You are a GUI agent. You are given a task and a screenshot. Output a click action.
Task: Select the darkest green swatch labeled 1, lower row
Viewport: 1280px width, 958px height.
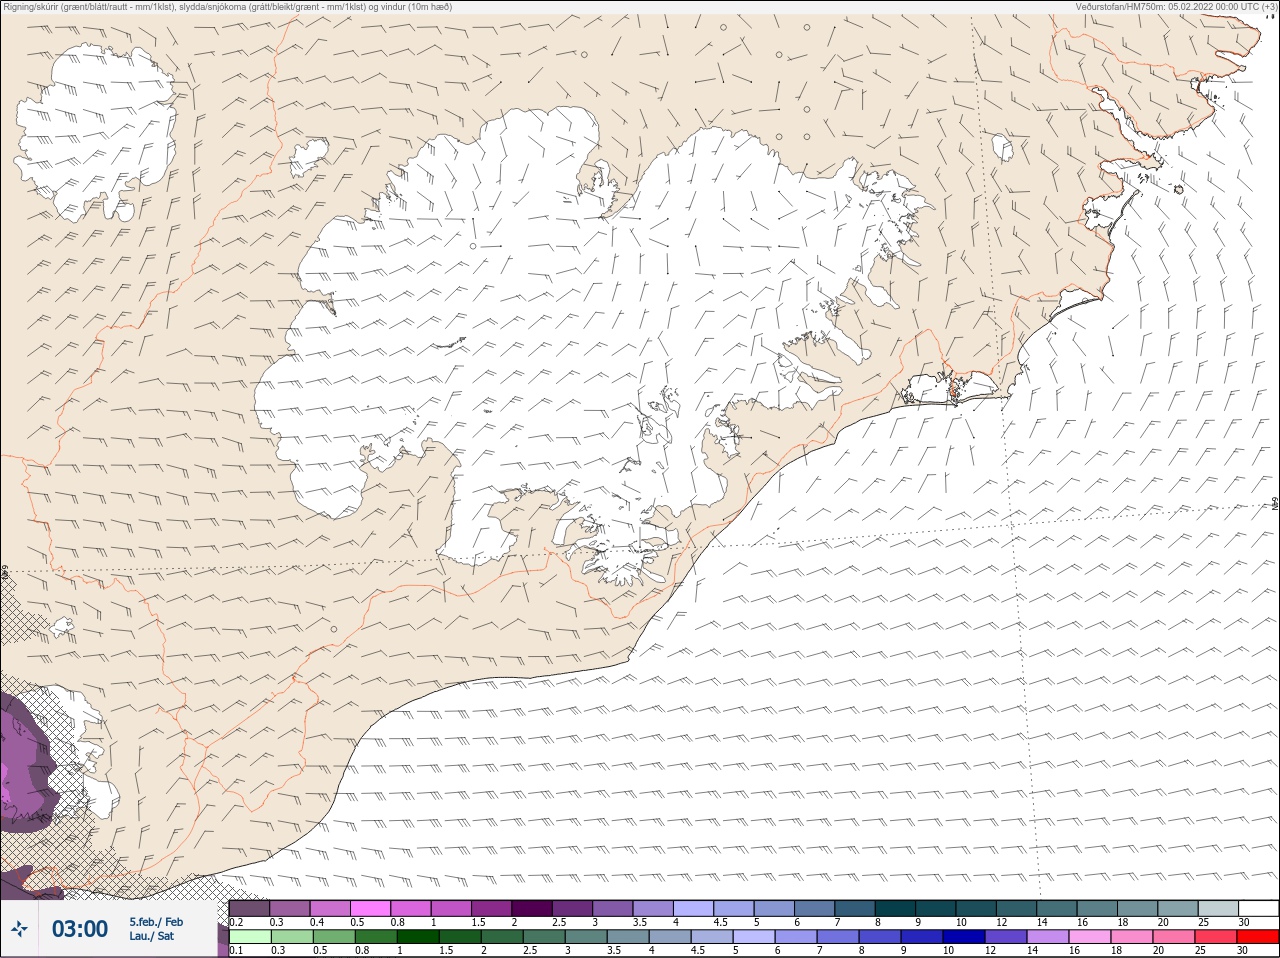click(418, 936)
